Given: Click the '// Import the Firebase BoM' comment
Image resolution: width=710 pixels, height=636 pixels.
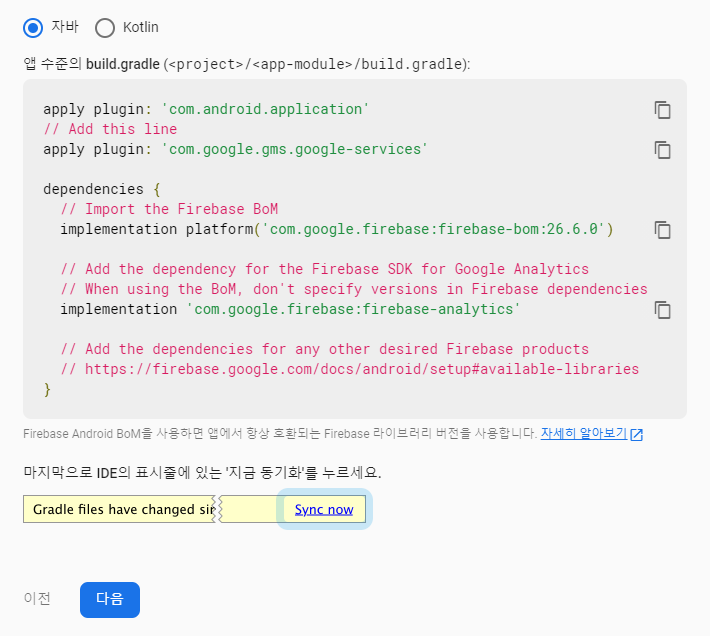Looking at the screenshot, I should pos(169,209).
